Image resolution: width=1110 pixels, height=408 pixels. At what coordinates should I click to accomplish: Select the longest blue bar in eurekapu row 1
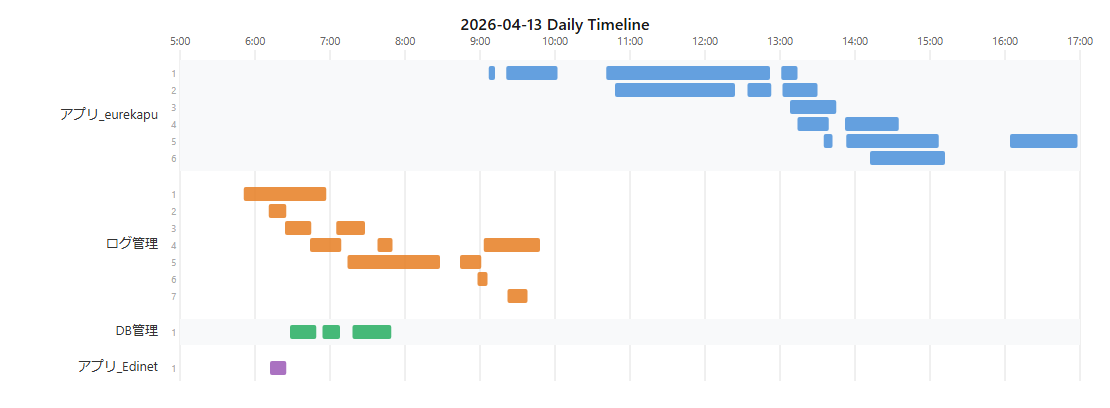click(688, 73)
